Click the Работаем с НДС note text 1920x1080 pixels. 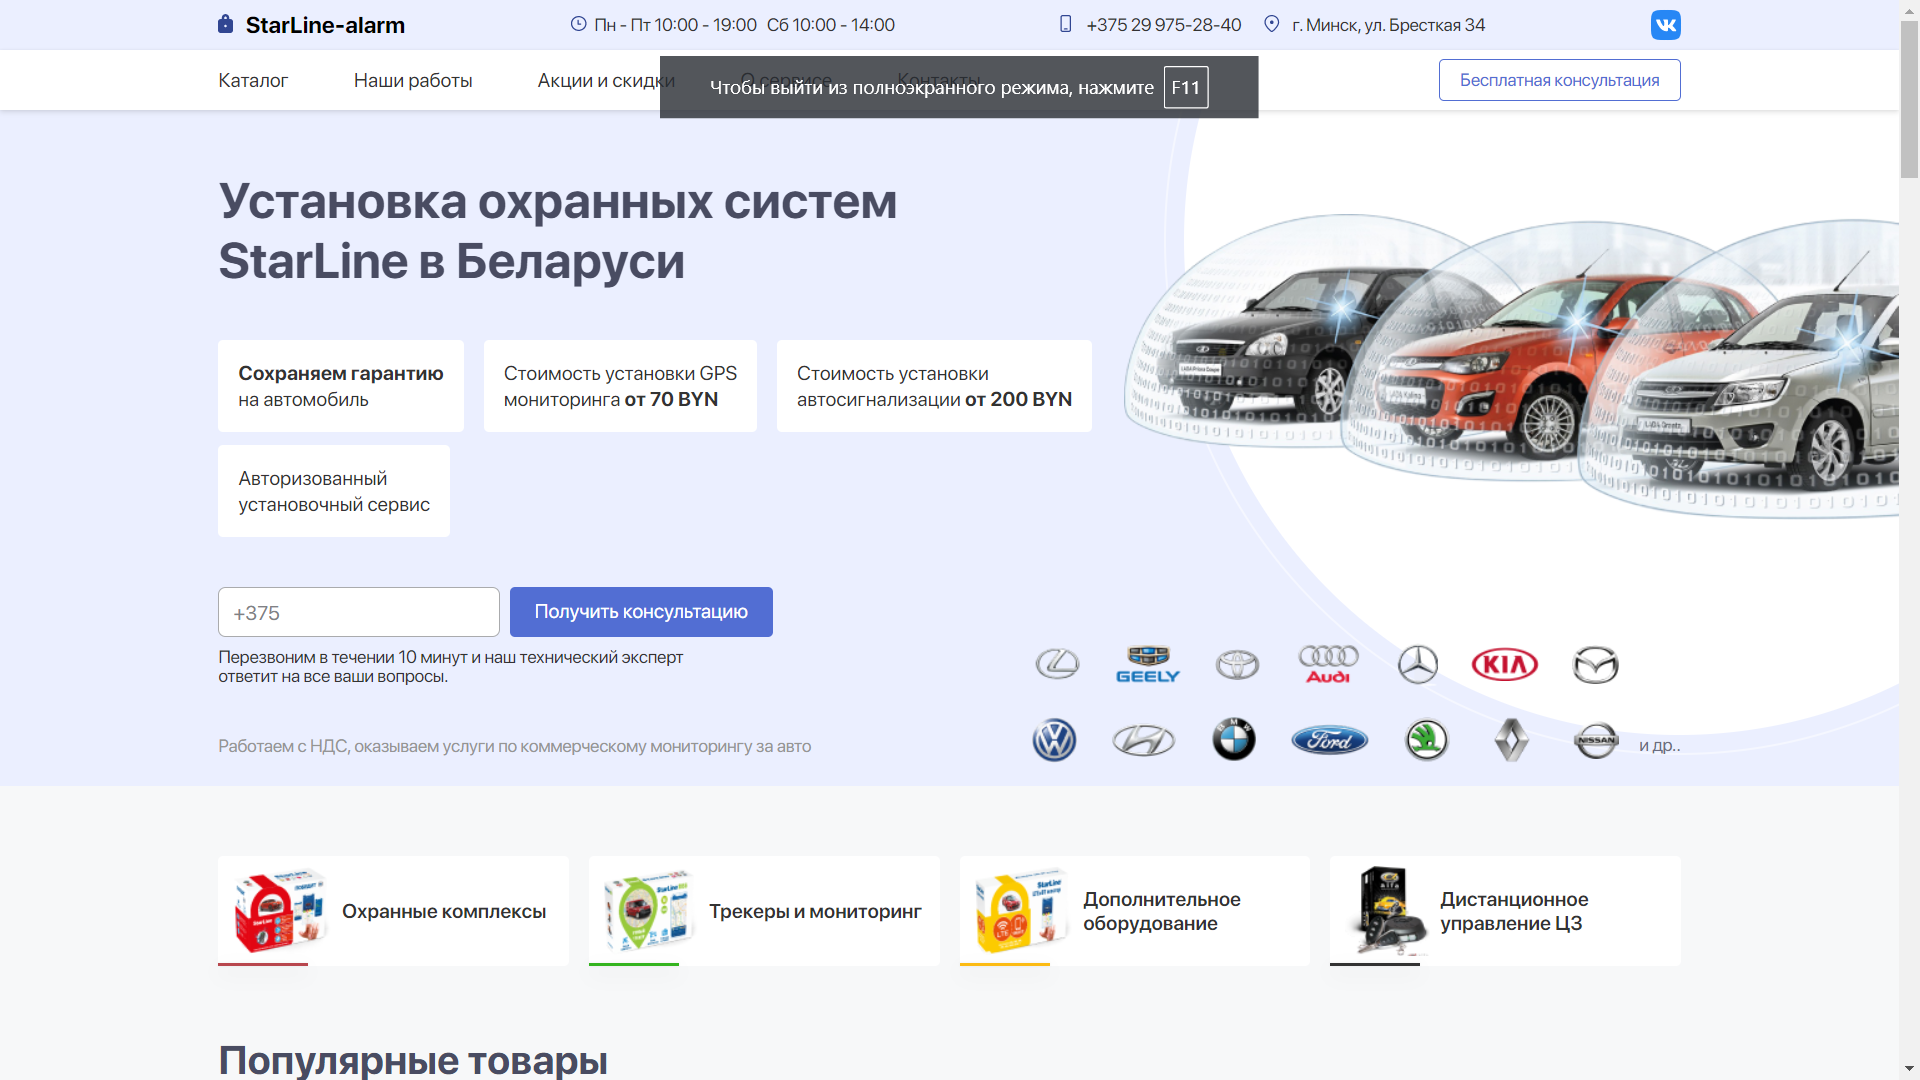[514, 746]
